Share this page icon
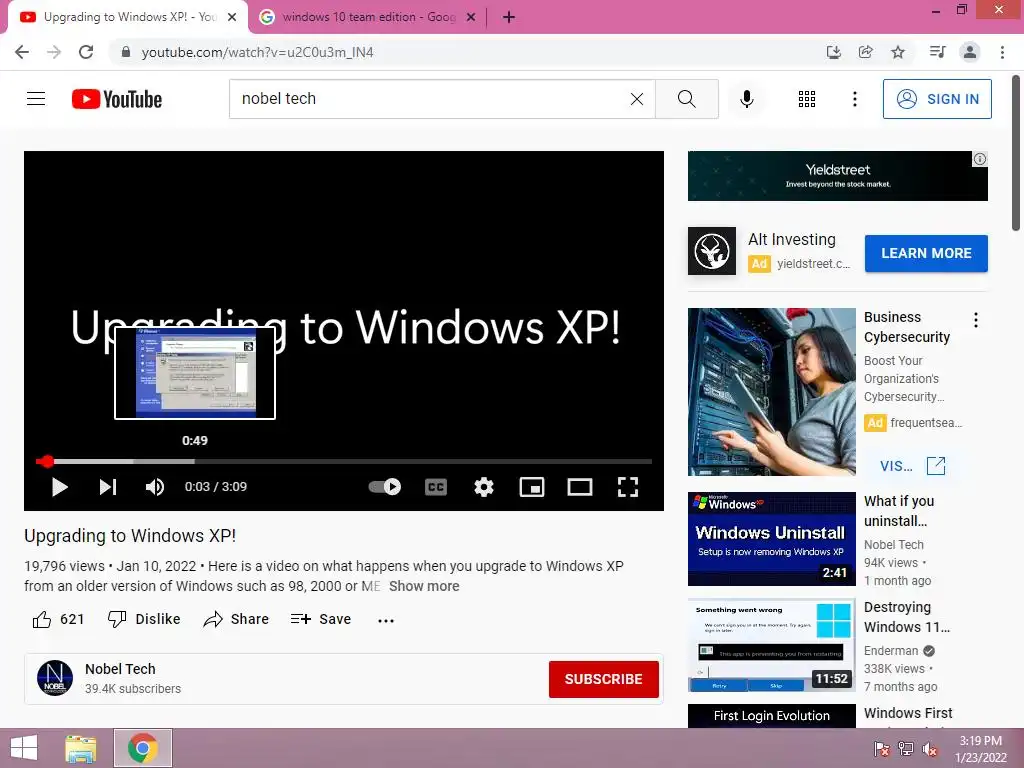The image size is (1024, 768). 865,52
